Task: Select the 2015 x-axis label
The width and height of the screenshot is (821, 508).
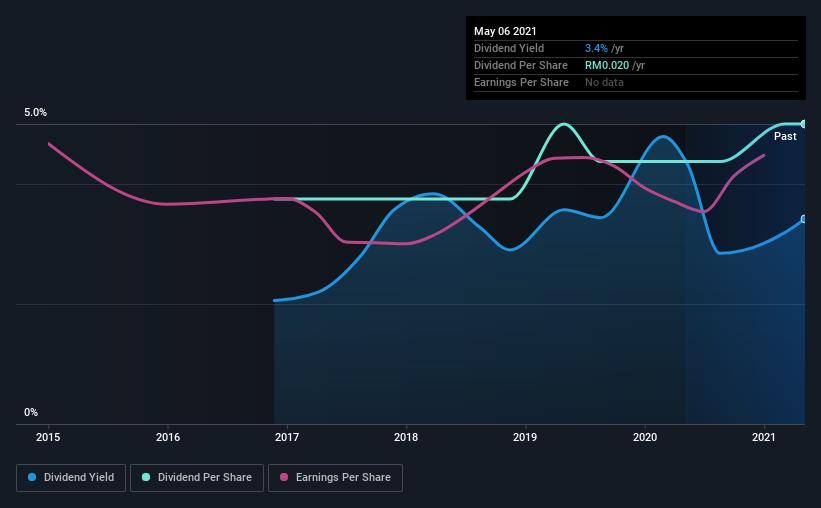Action: coord(48,437)
